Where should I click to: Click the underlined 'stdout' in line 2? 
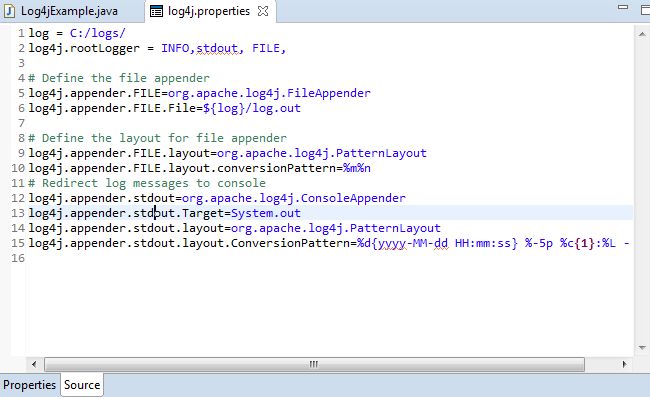(217, 48)
